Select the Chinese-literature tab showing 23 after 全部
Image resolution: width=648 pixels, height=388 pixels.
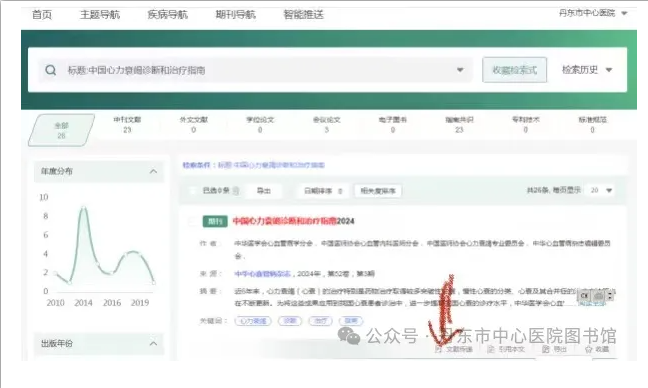(127, 124)
